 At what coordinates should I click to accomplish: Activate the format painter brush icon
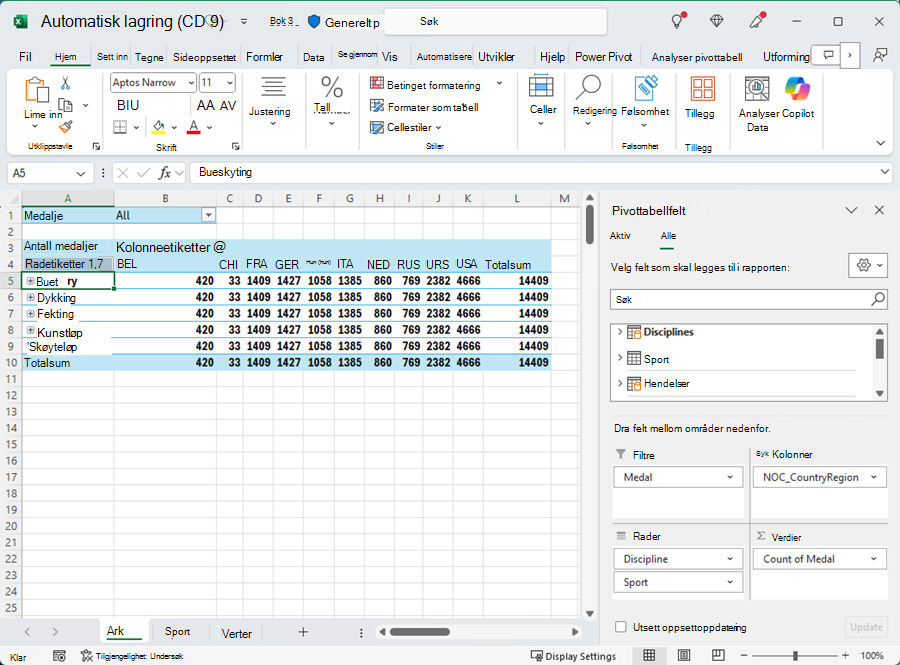[x=66, y=126]
